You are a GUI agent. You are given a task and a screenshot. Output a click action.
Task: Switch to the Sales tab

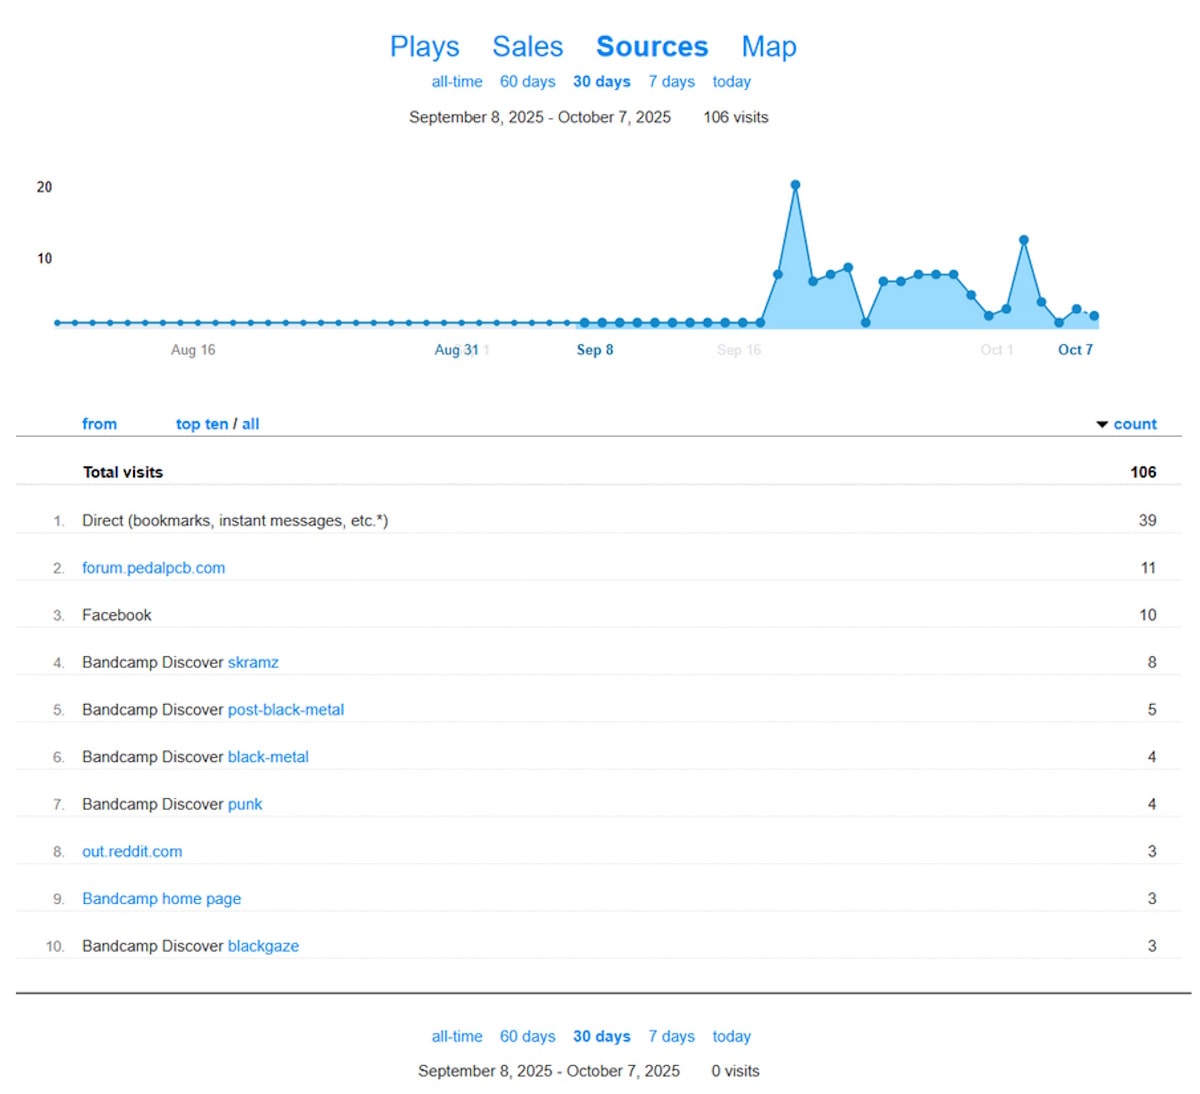[x=527, y=47]
